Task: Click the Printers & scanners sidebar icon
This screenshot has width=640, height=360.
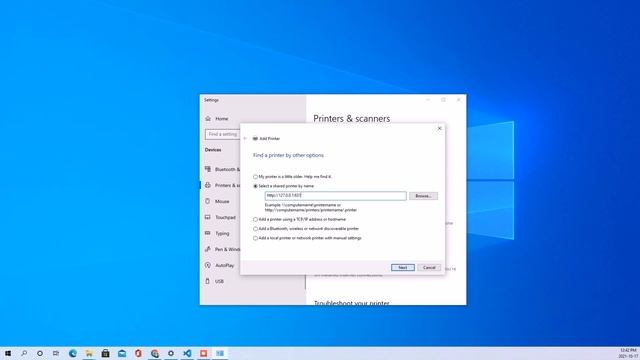Action: (208, 185)
